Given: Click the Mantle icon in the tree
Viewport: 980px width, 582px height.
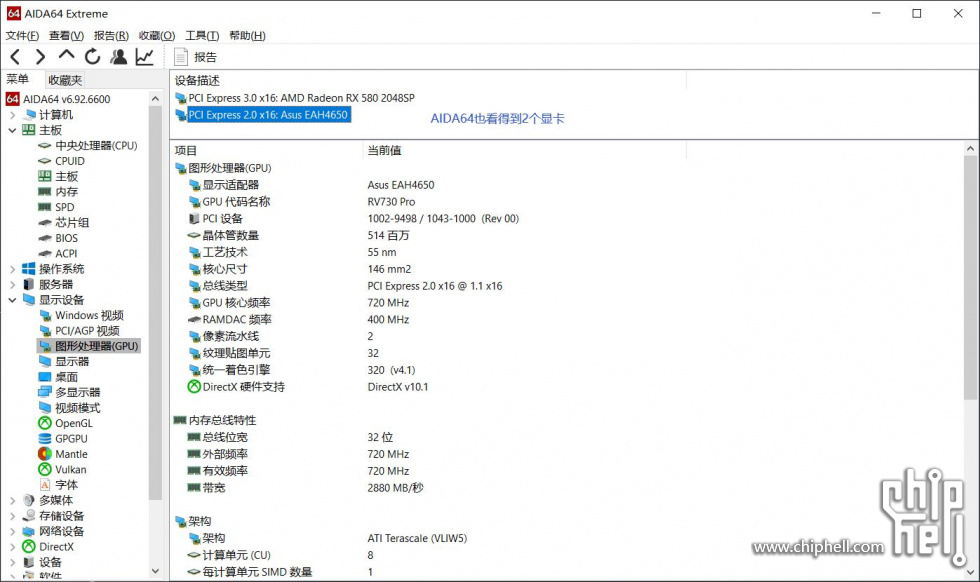Looking at the screenshot, I should 45,454.
